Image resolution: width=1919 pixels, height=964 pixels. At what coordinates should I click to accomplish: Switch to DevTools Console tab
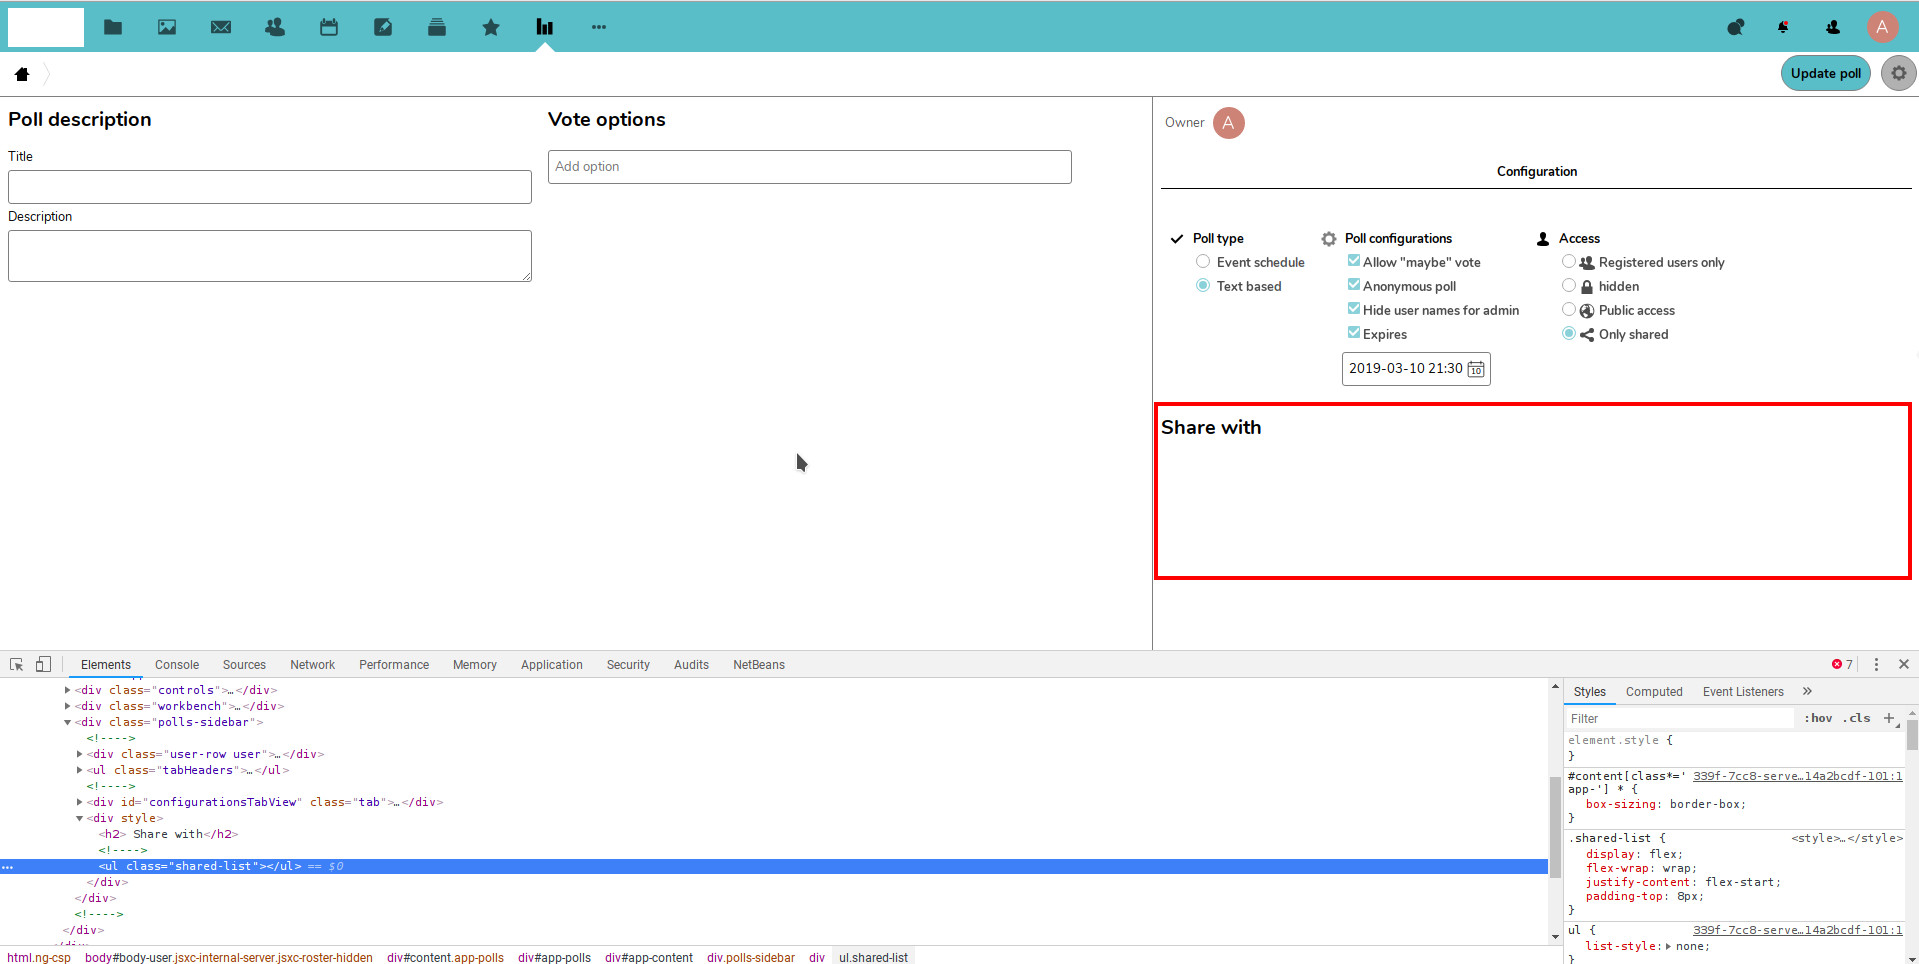point(177,665)
